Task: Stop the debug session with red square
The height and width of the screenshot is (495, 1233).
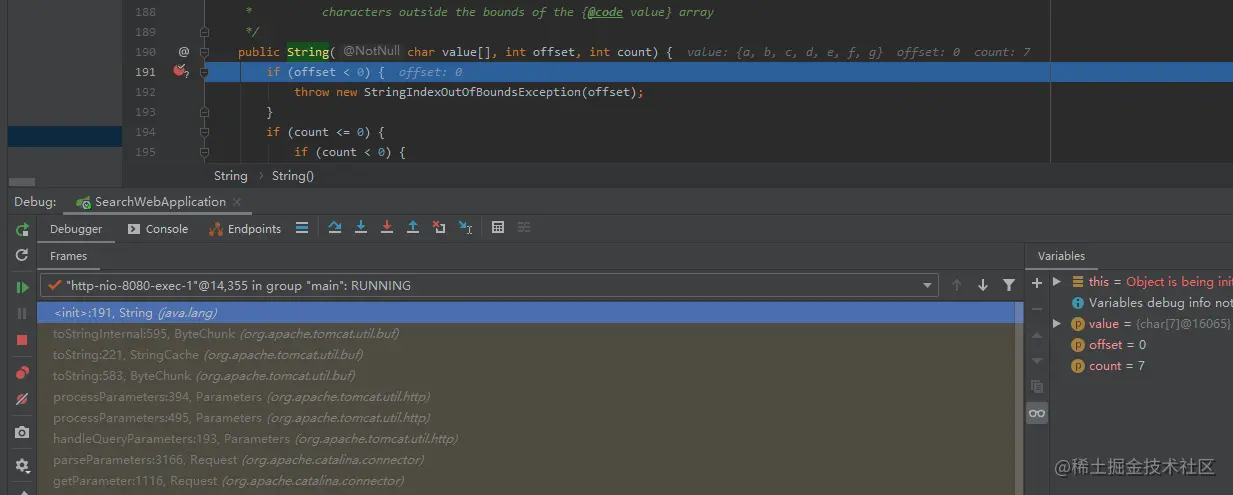Action: click(22, 341)
